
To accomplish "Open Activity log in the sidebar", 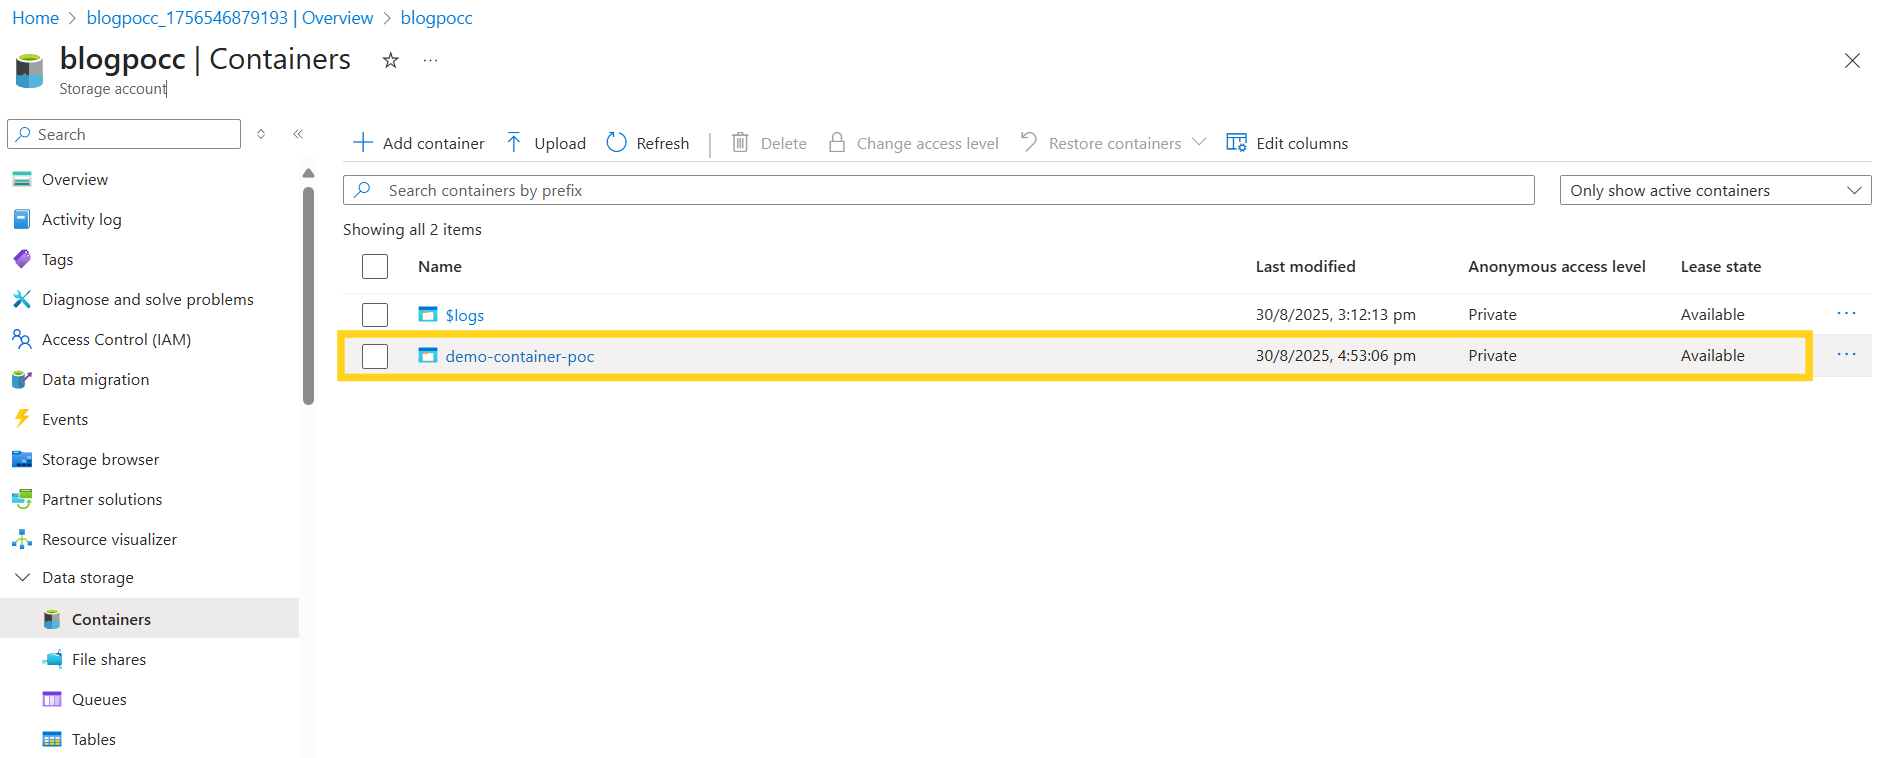I will 82,220.
